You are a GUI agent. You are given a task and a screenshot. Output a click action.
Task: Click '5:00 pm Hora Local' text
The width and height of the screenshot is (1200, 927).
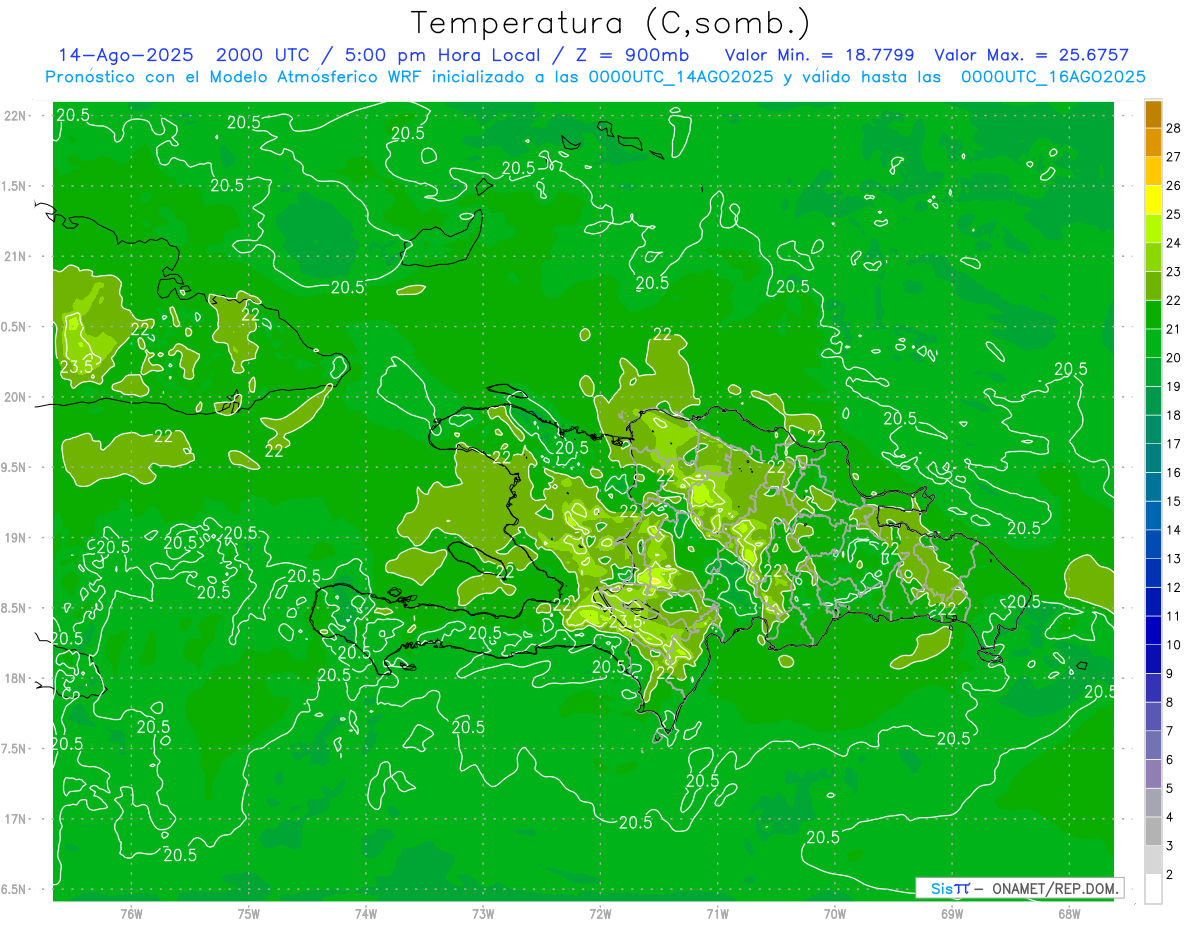pos(441,56)
